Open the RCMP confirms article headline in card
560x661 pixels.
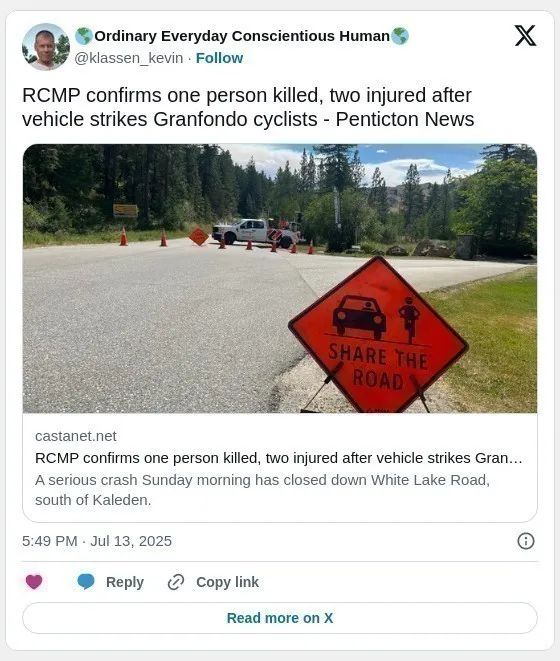[x=279, y=458]
